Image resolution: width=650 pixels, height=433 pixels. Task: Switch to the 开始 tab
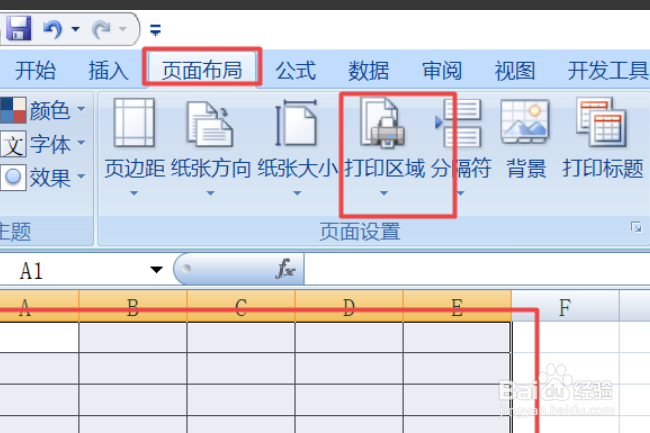pos(36,70)
